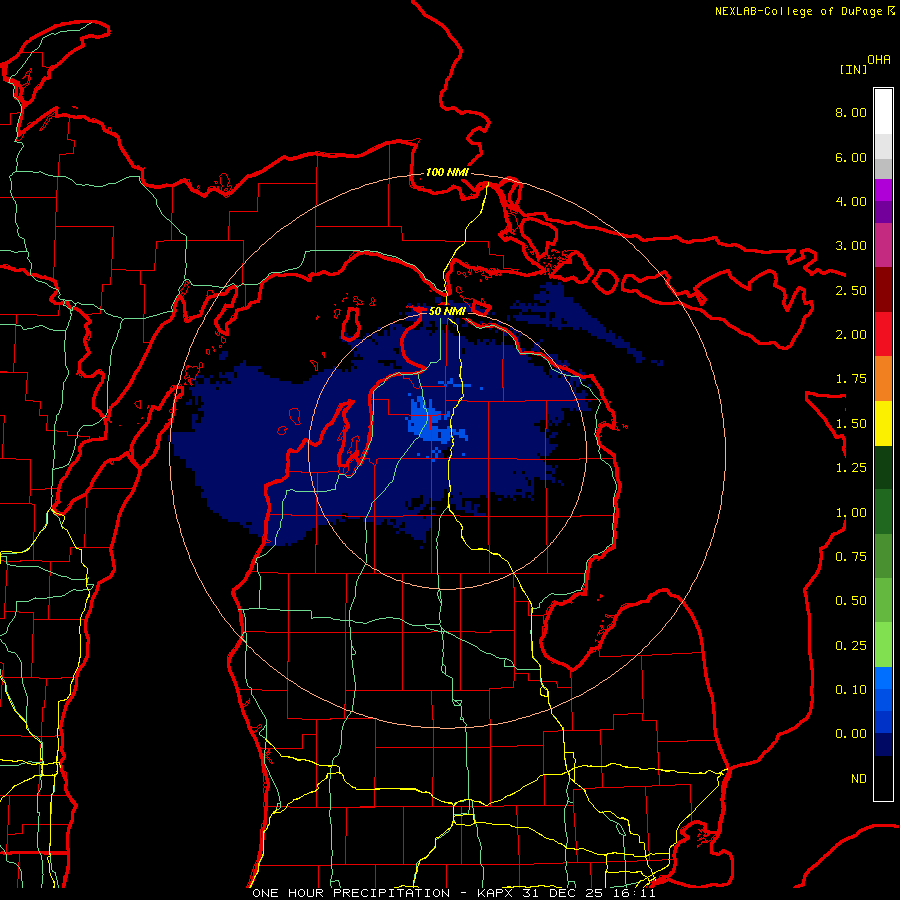The height and width of the screenshot is (900, 900).
Task: Pick the pink swatch beside 3.00
Action: [883, 245]
